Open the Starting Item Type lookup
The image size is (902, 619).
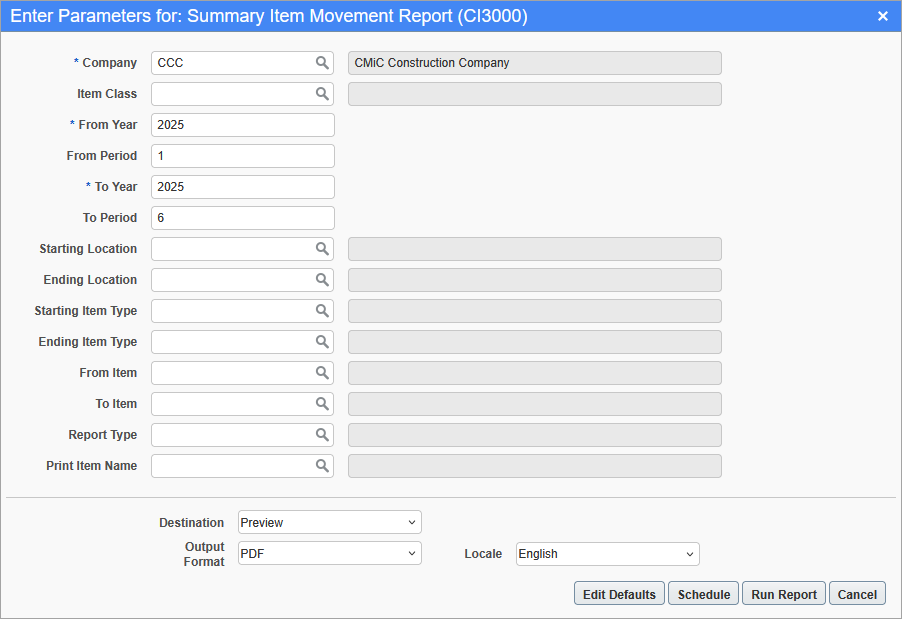click(x=322, y=310)
